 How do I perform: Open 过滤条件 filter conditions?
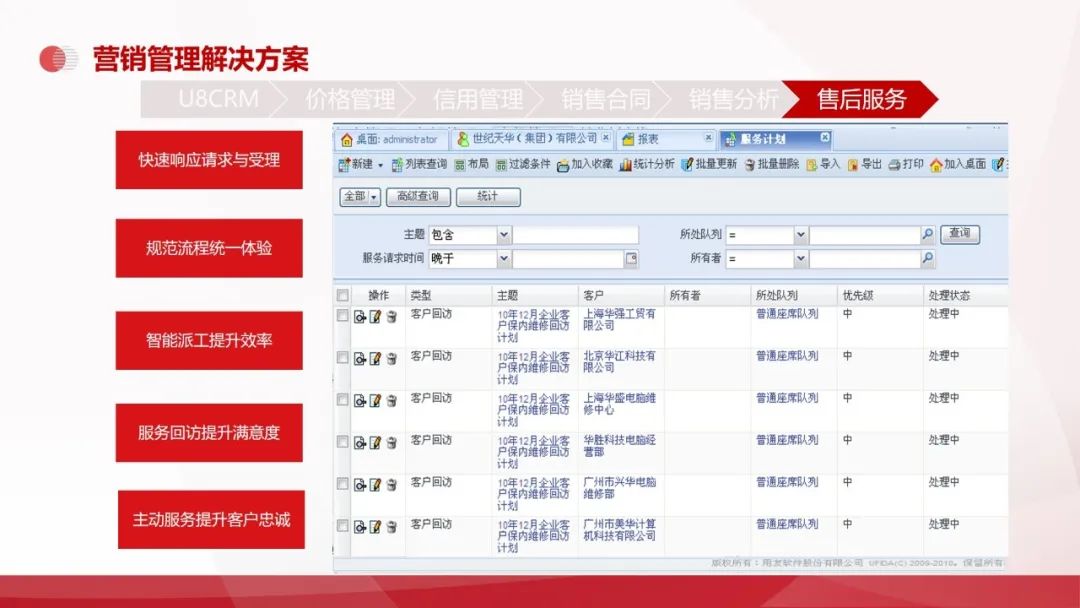point(523,165)
